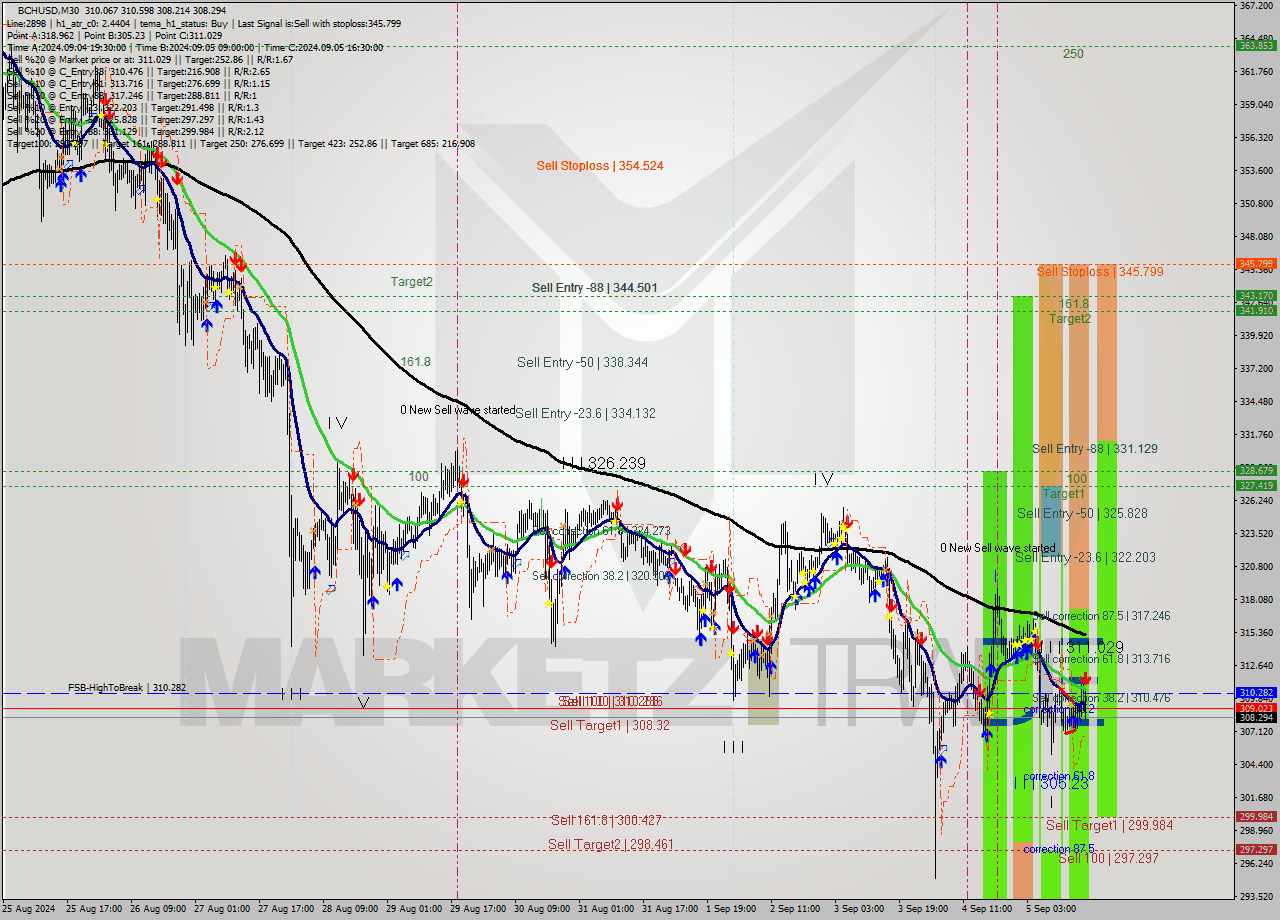Click the large 311.029 label near Point C

[x=1087, y=648]
